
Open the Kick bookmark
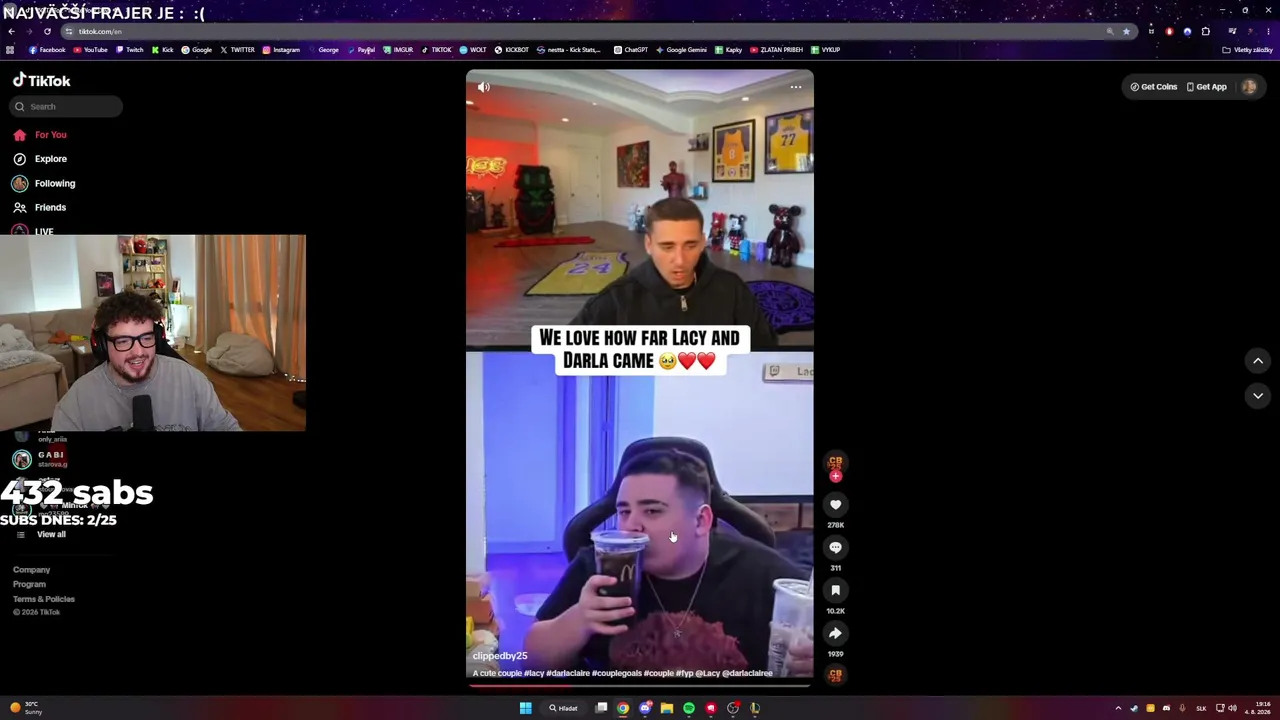point(162,50)
